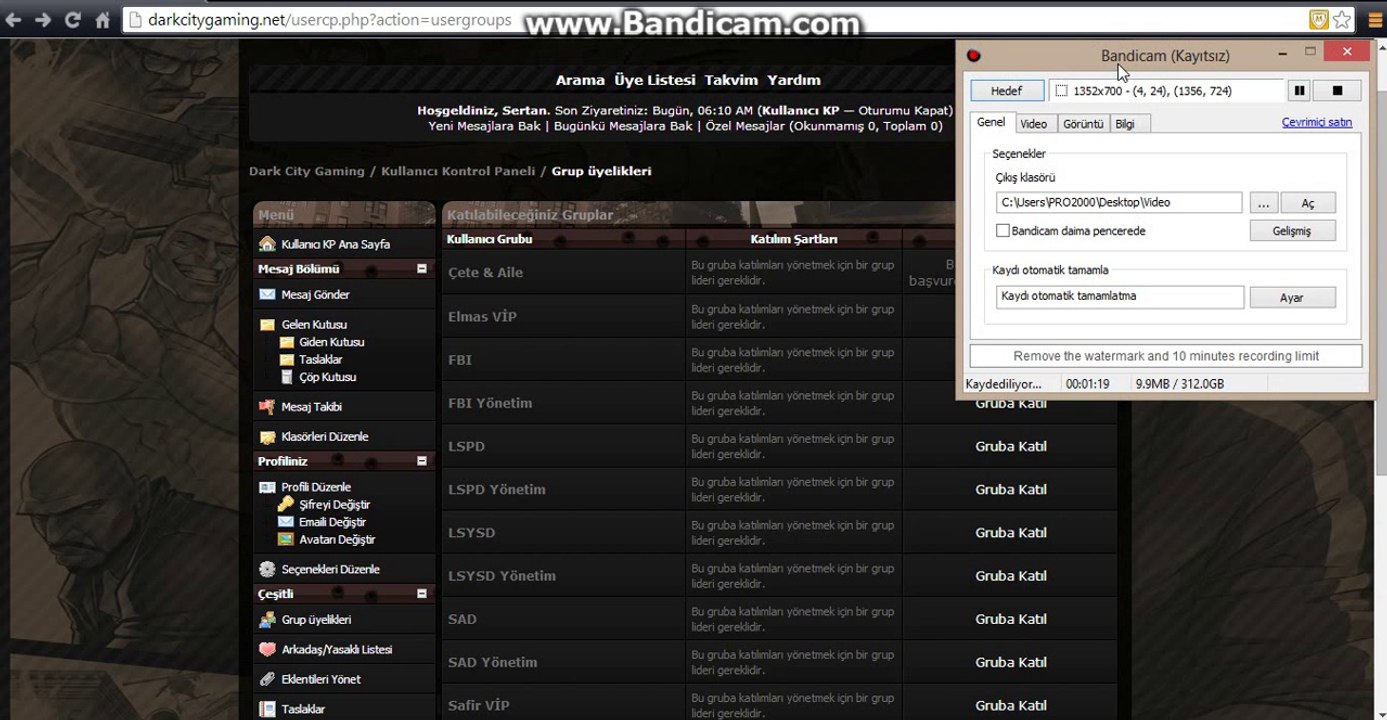
Task: Click the folder icon beside Gelen Kutusu
Action: pyautogui.click(x=267, y=325)
